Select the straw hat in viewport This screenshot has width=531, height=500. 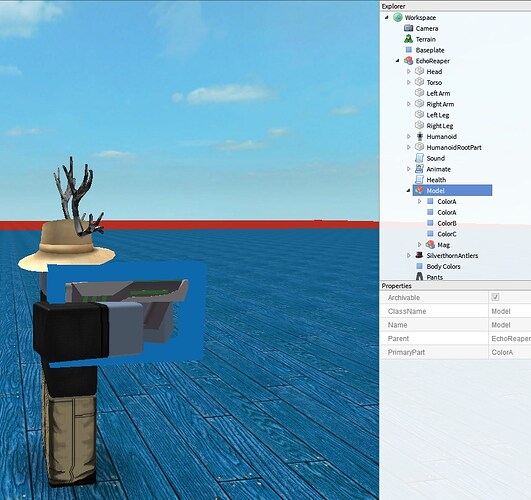66,247
